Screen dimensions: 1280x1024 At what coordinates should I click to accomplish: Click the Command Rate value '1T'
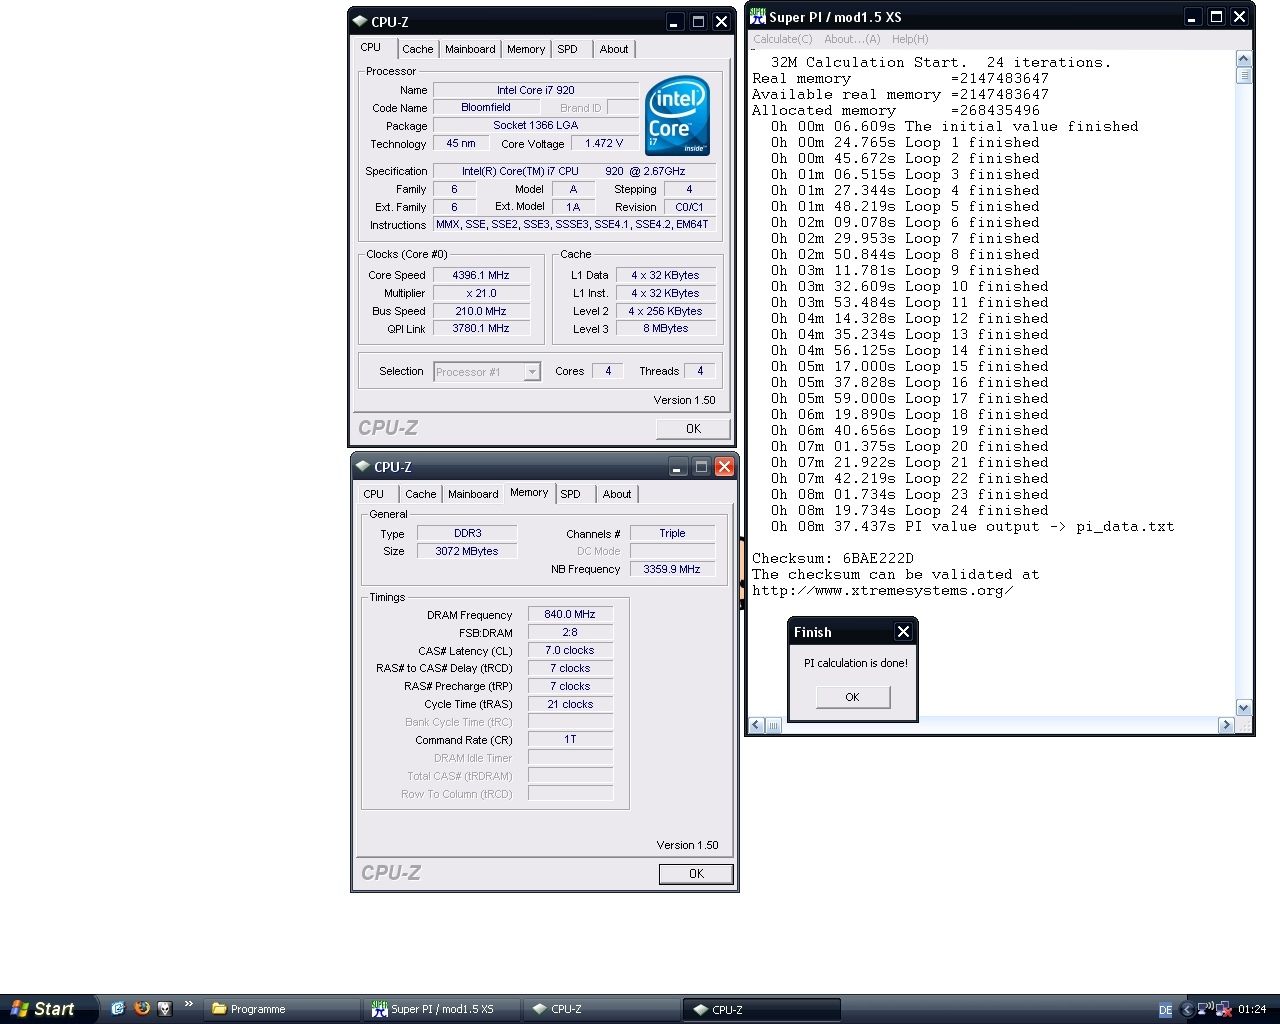[570, 740]
